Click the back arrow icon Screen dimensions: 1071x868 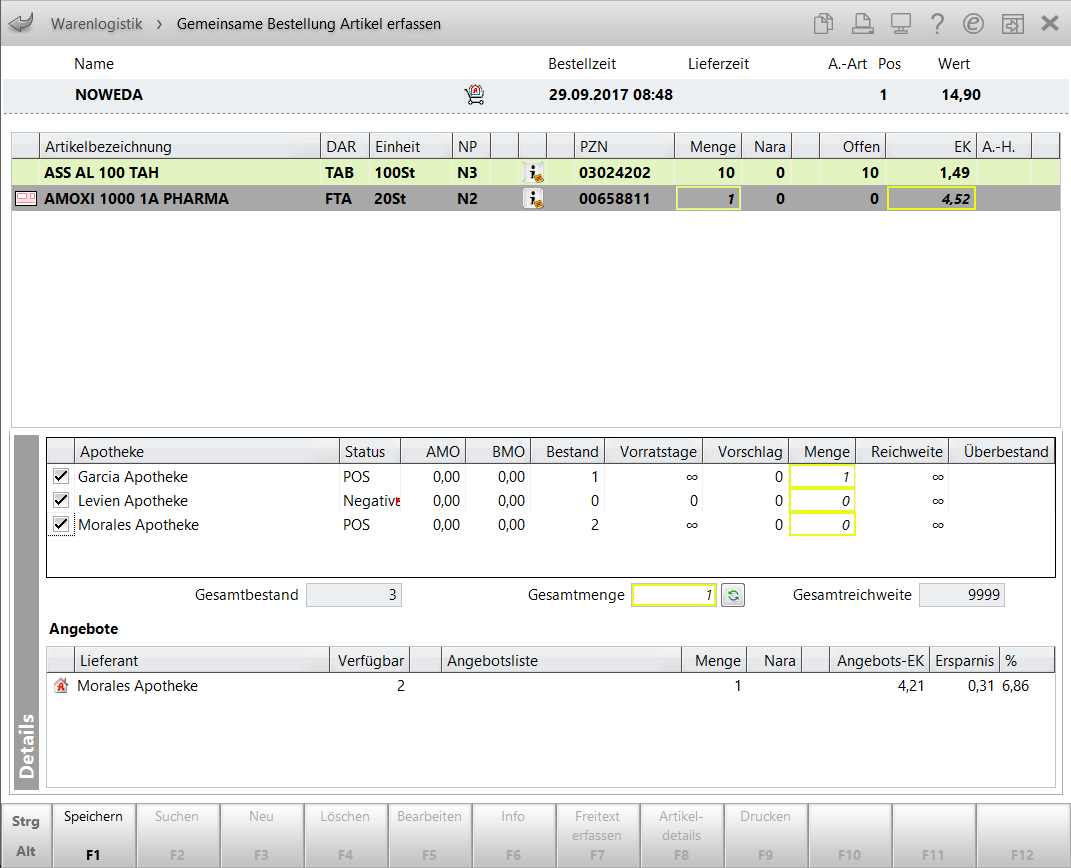[21, 23]
